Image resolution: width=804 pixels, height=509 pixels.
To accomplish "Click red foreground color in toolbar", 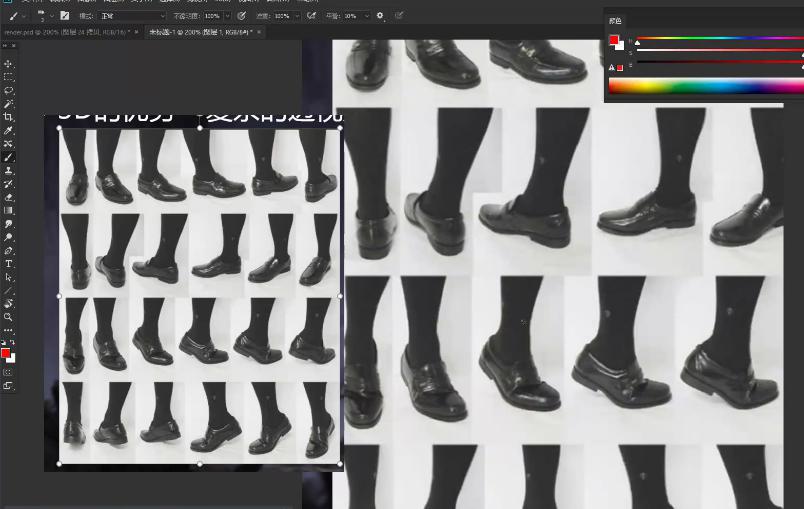I will [x=5, y=353].
